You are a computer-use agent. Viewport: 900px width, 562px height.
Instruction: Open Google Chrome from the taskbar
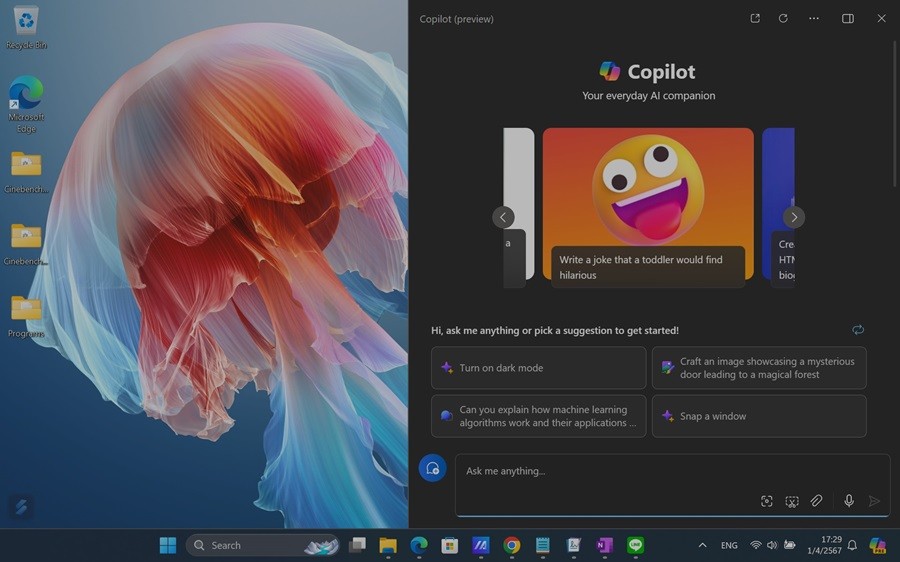[512, 545]
